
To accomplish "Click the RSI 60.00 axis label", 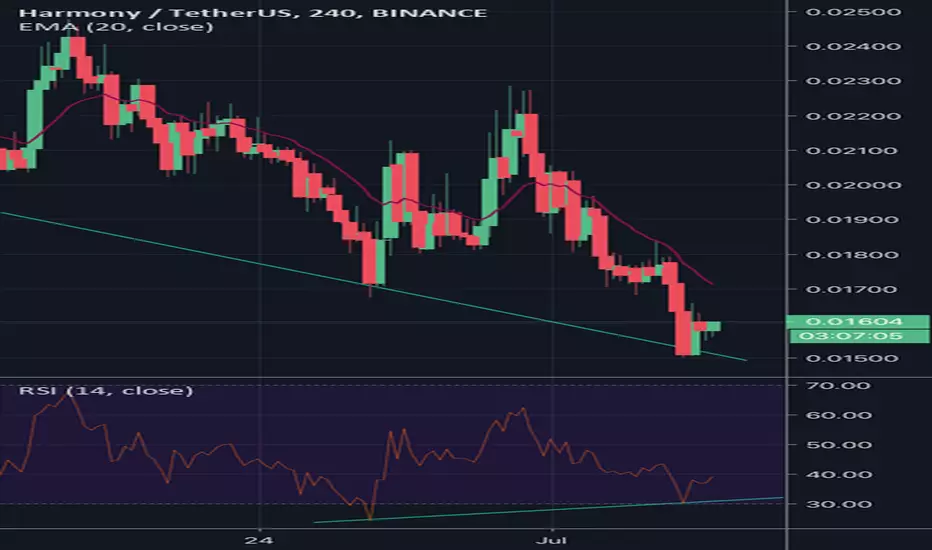I will tap(839, 415).
